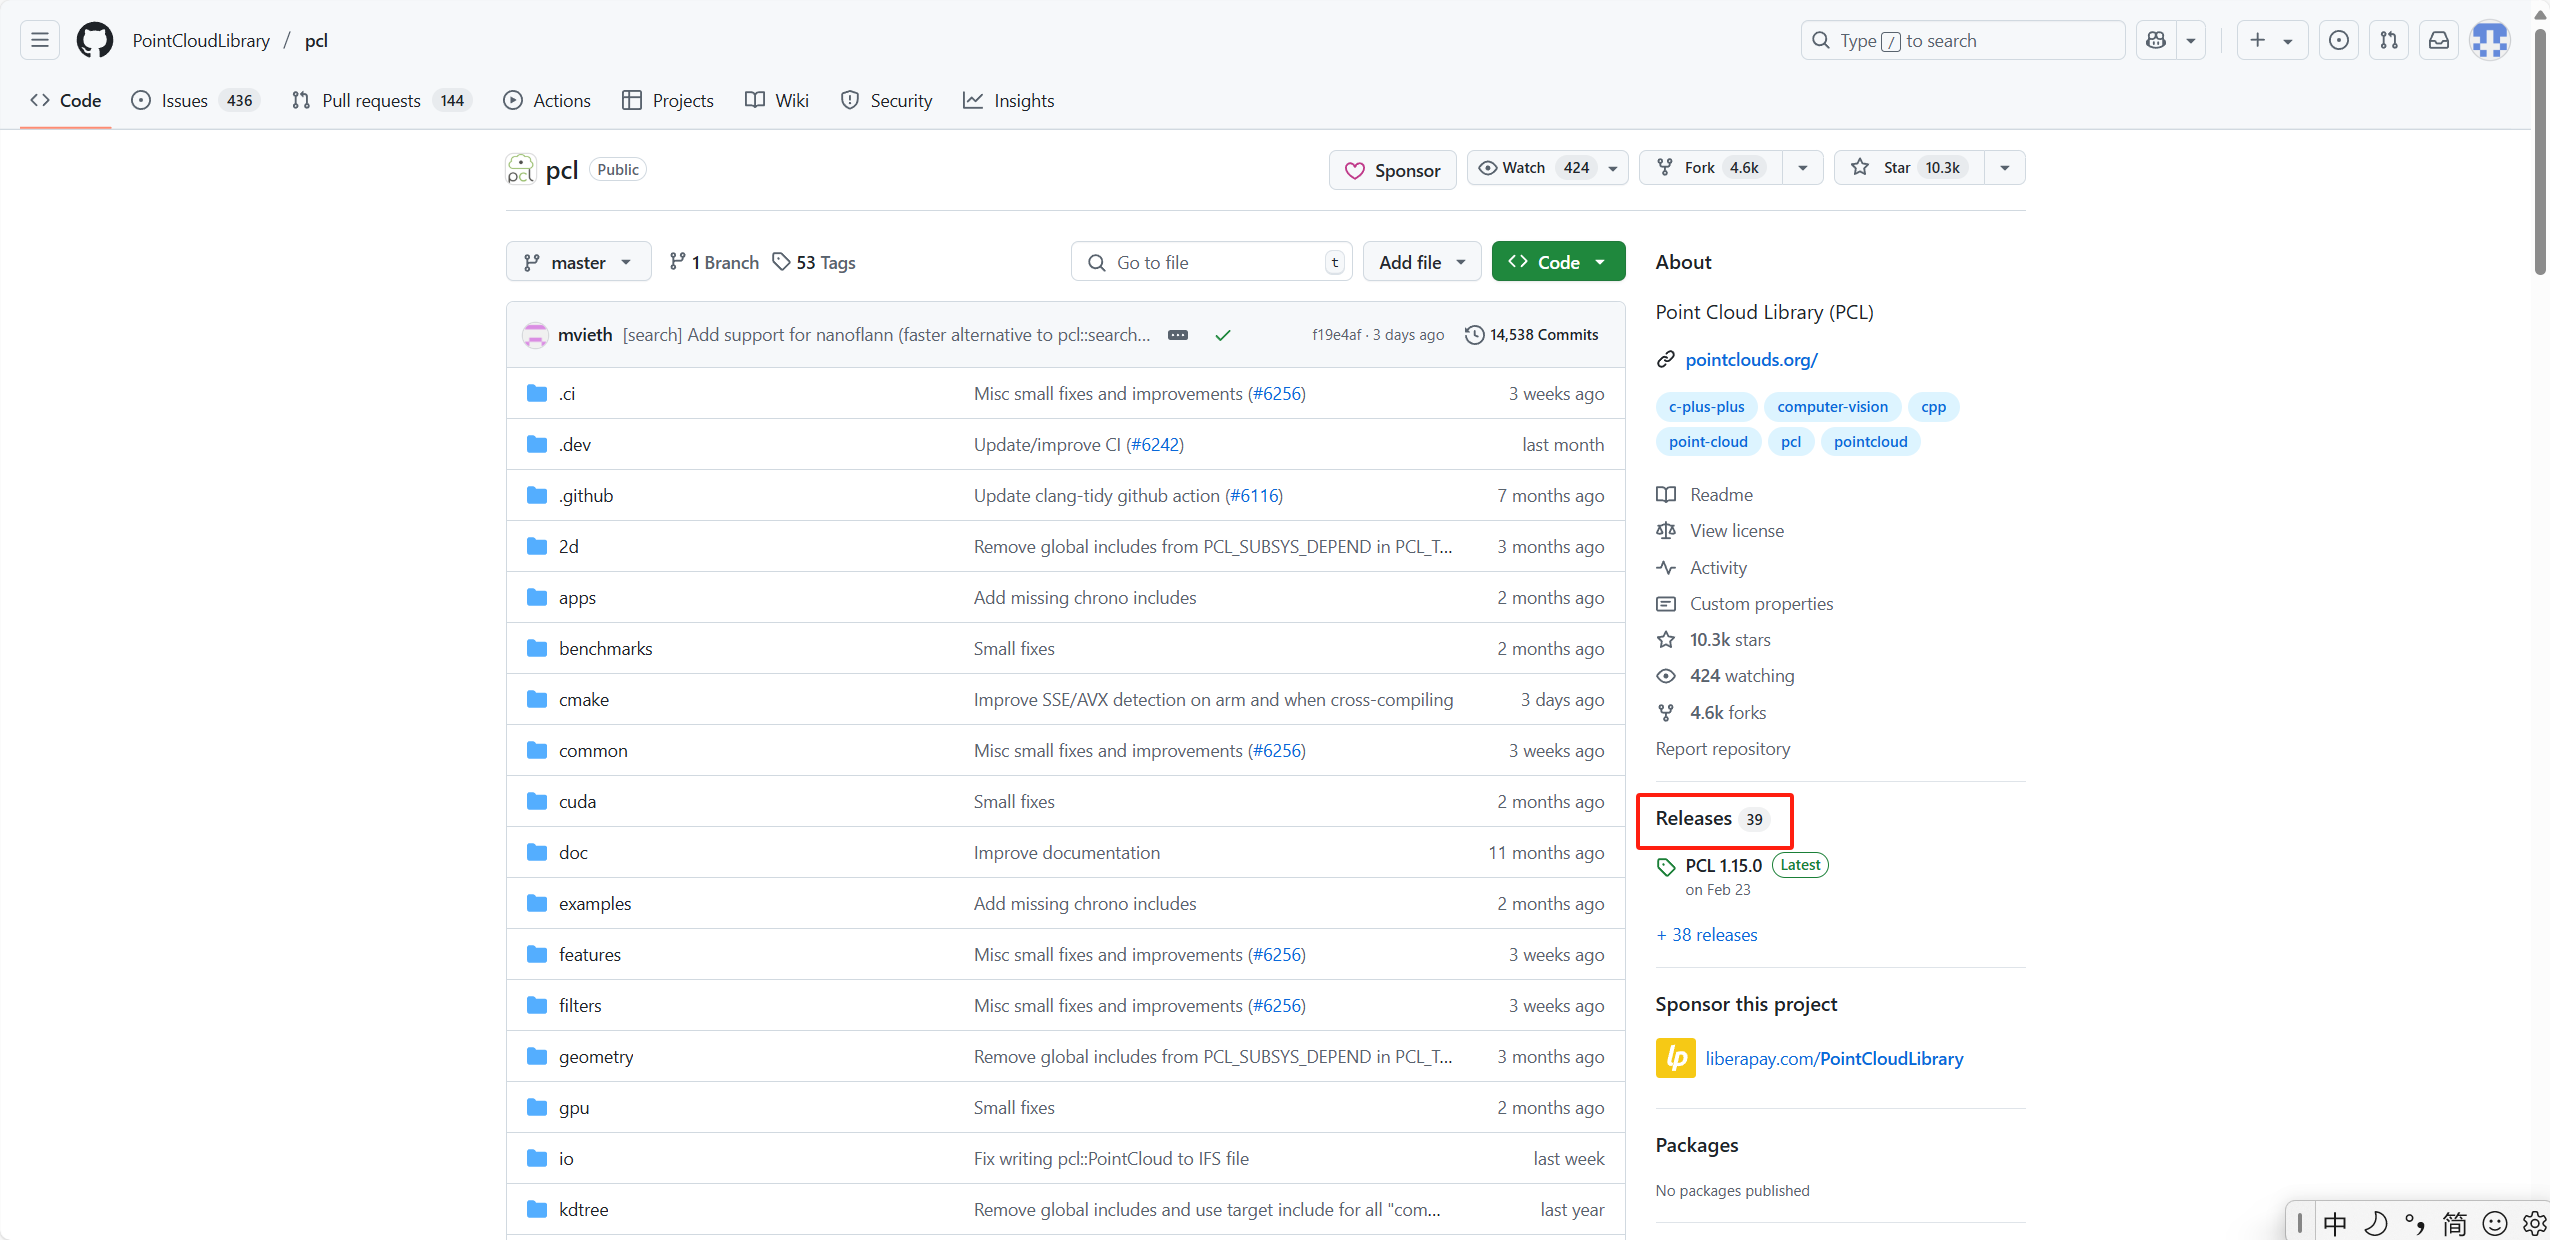Expand the commit message ellipsis button
The width and height of the screenshot is (2550, 1240).
pyautogui.click(x=1178, y=335)
